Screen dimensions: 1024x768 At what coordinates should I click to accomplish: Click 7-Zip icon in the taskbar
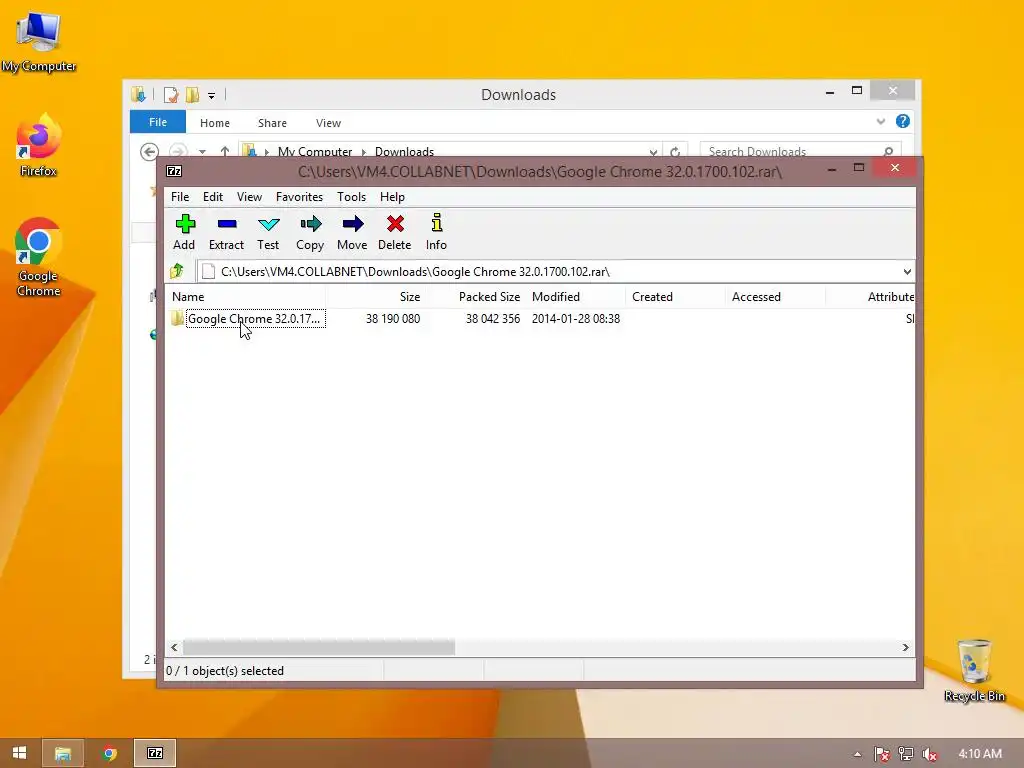(x=155, y=753)
